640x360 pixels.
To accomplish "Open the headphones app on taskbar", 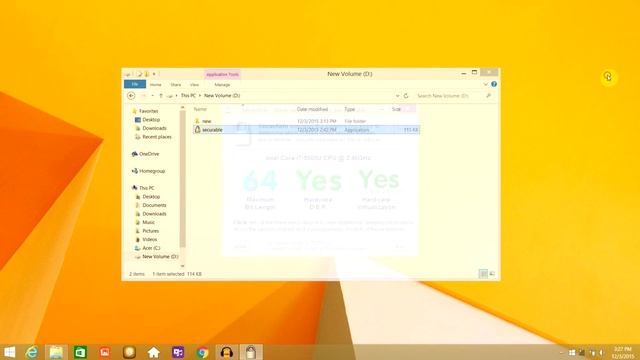I will point(227,352).
